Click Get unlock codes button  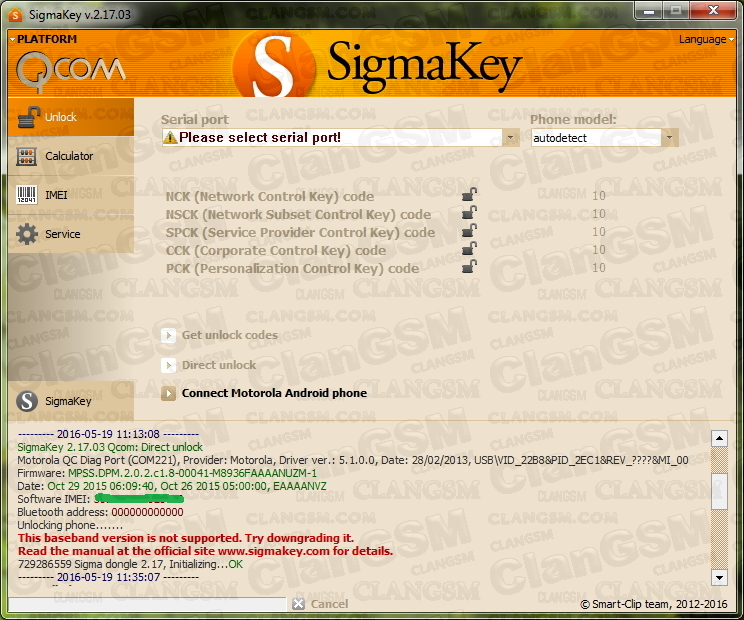[x=230, y=335]
